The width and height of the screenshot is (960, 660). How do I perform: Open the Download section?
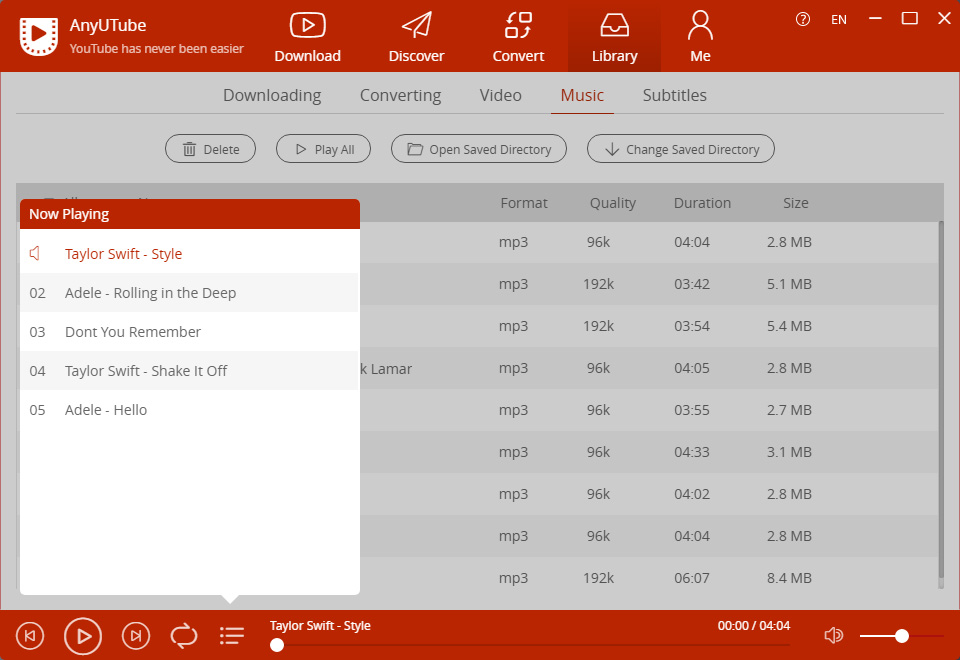pyautogui.click(x=307, y=37)
